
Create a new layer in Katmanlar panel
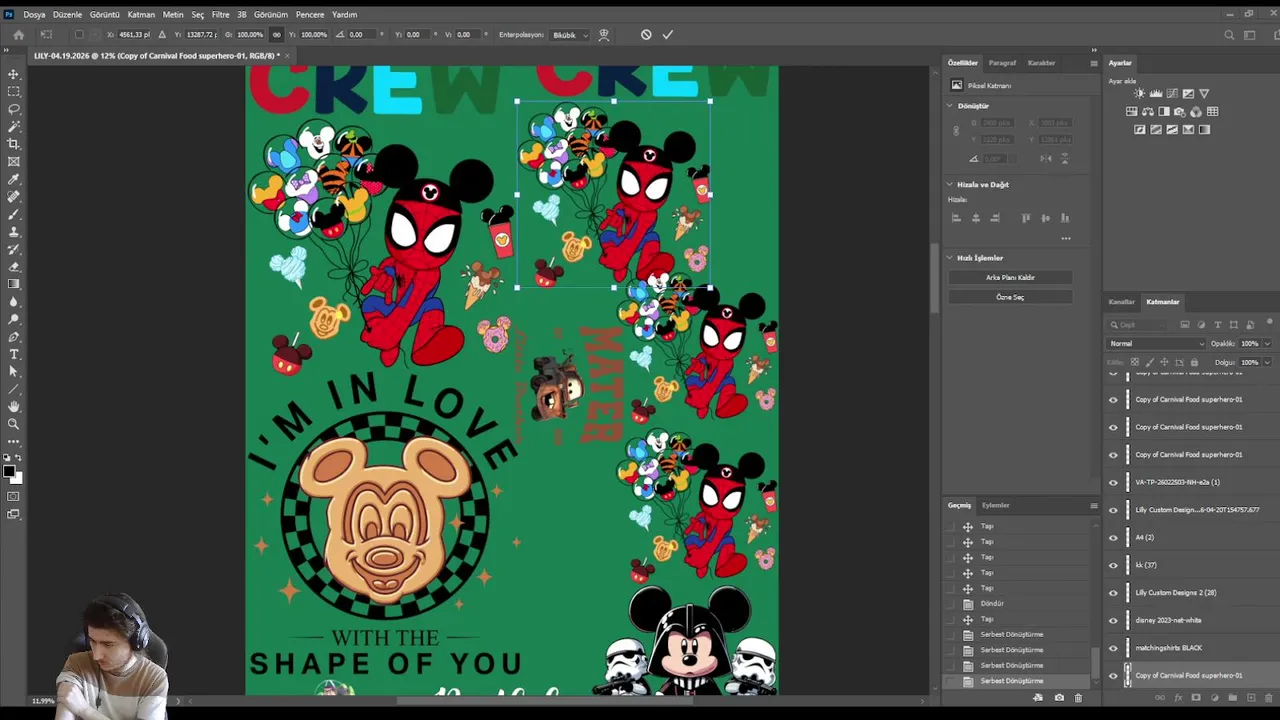coord(1250,697)
